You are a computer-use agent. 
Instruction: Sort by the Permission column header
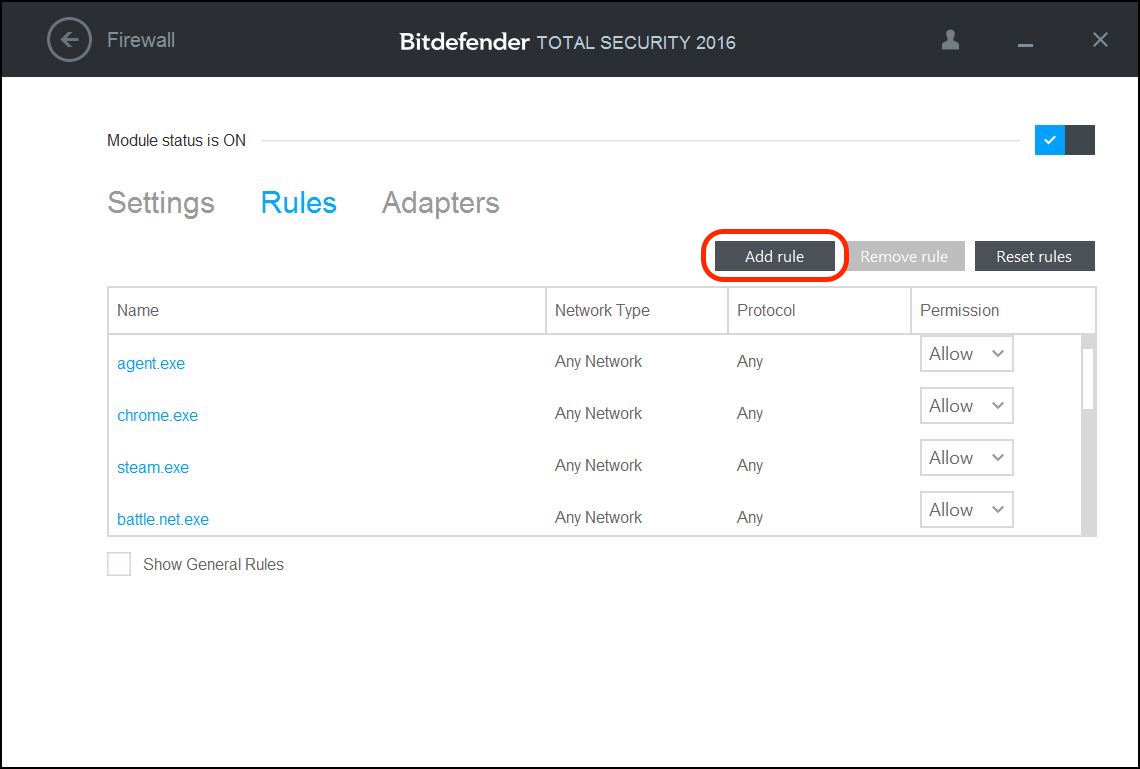[1003, 310]
